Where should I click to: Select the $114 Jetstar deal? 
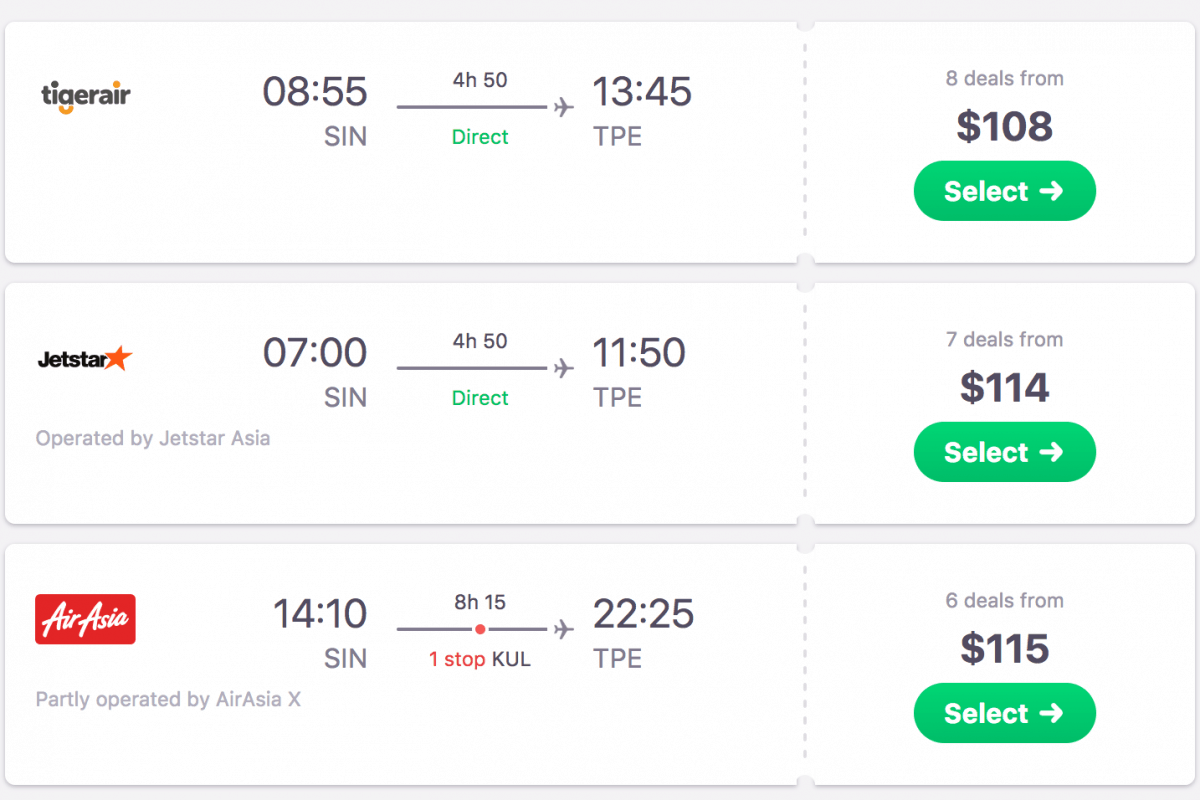tap(1004, 452)
